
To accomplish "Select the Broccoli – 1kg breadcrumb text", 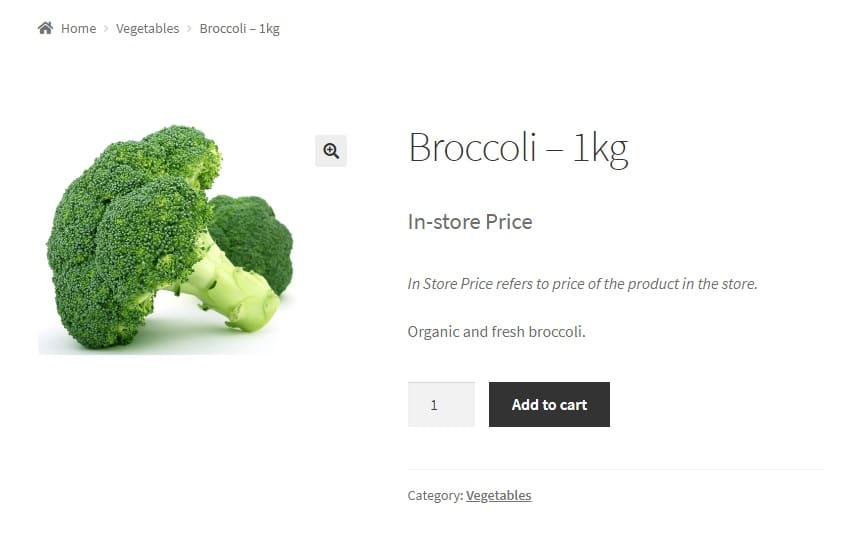I will click(239, 28).
